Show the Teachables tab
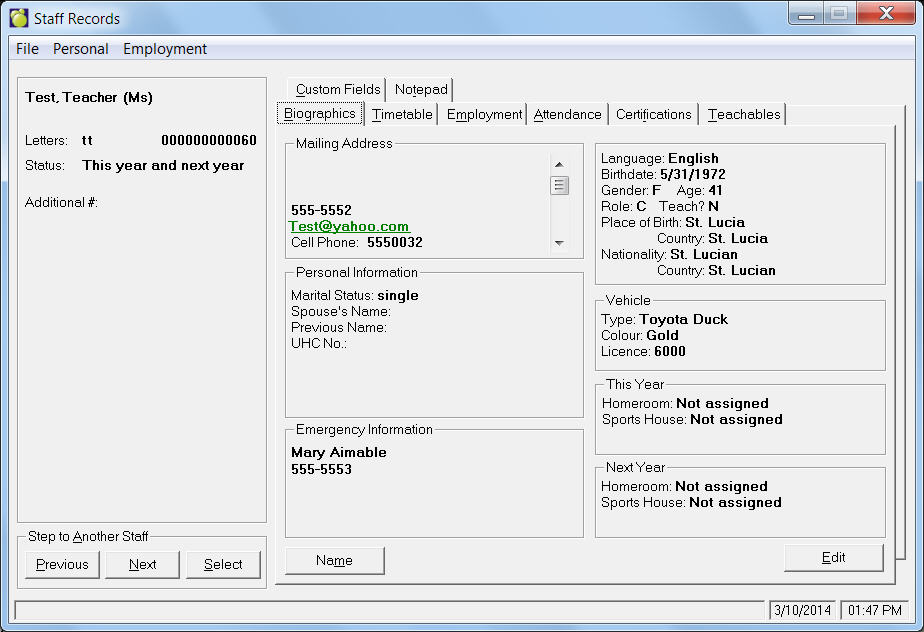Viewport: 924px width, 632px height. pos(744,115)
